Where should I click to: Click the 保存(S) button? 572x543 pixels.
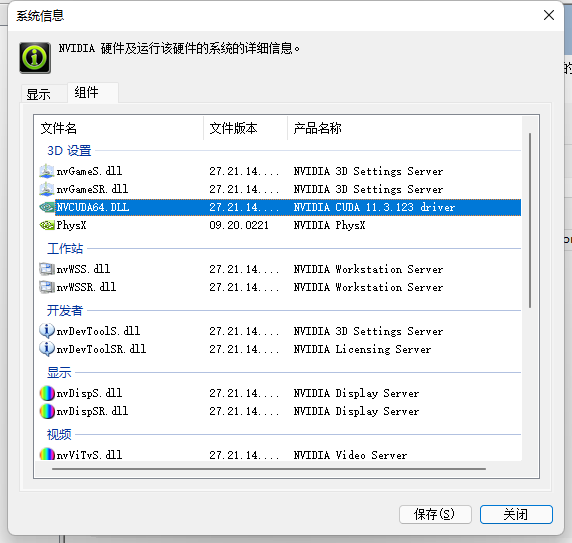tap(435, 515)
